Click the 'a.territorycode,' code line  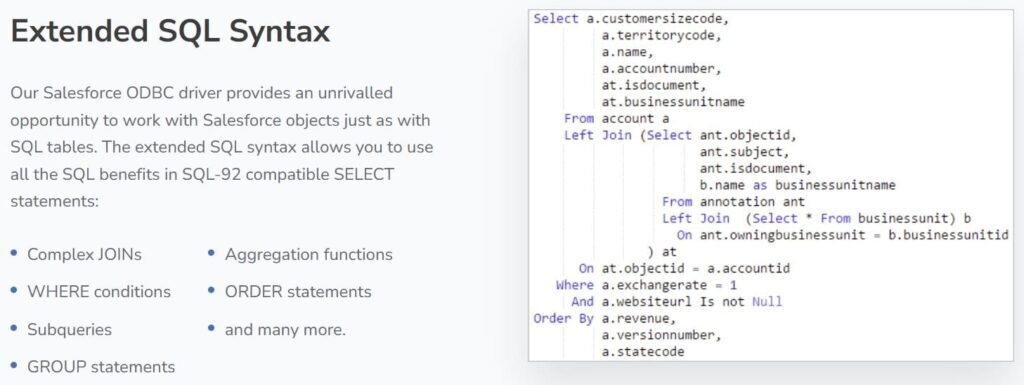coord(662,36)
